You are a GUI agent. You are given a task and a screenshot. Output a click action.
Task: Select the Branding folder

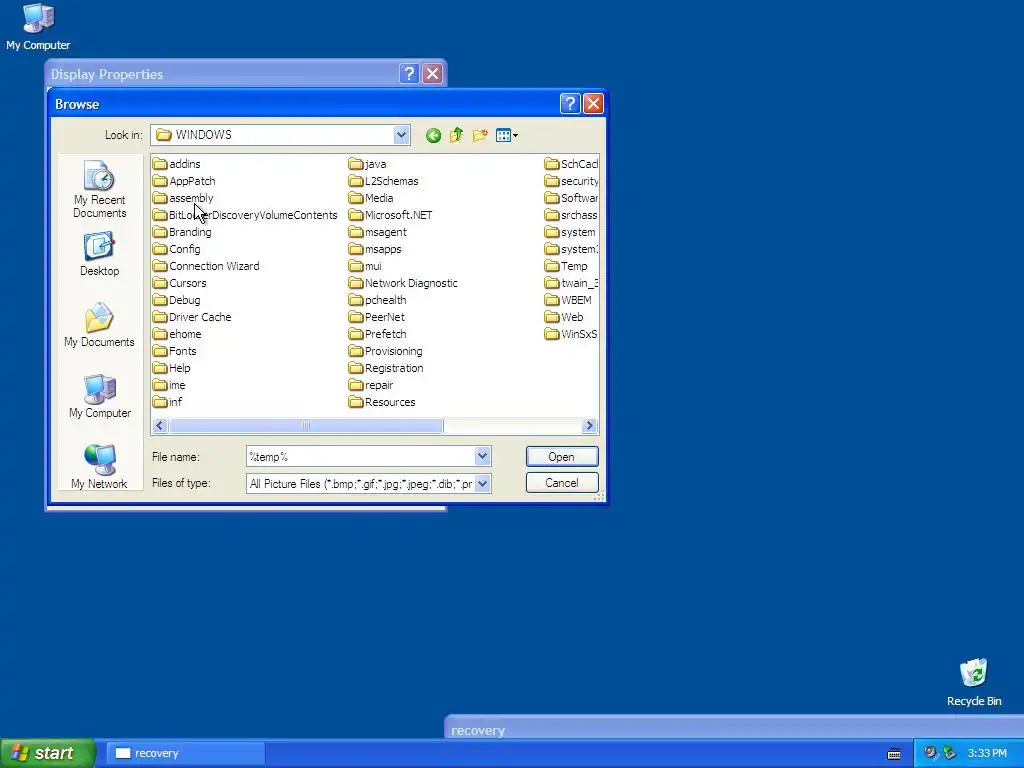point(182,232)
